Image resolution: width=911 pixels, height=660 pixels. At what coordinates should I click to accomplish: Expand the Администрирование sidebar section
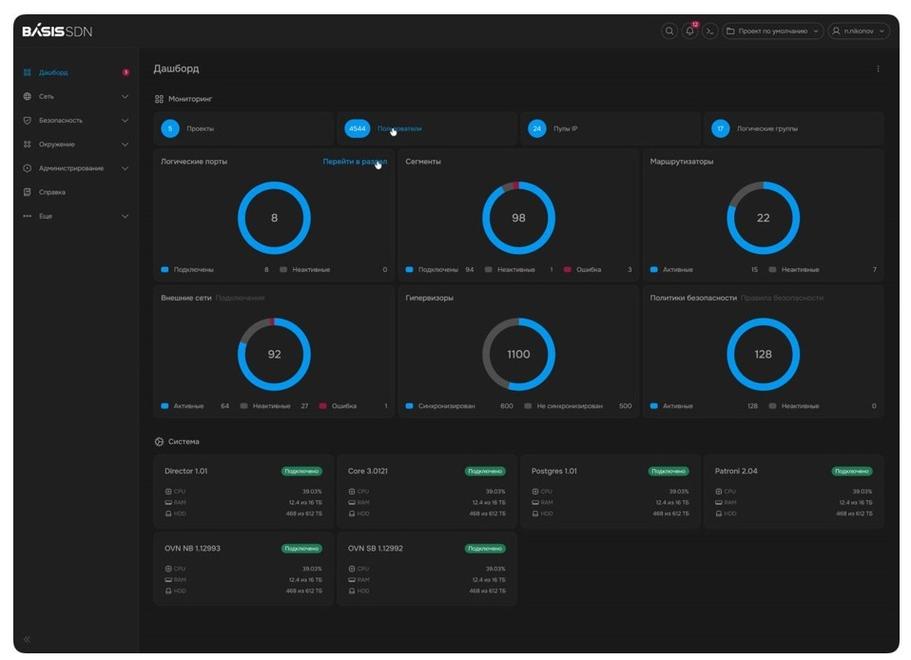point(76,168)
